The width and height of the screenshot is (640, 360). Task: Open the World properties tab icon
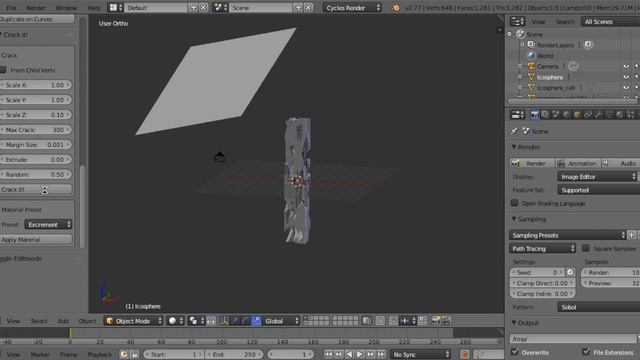tap(566, 115)
